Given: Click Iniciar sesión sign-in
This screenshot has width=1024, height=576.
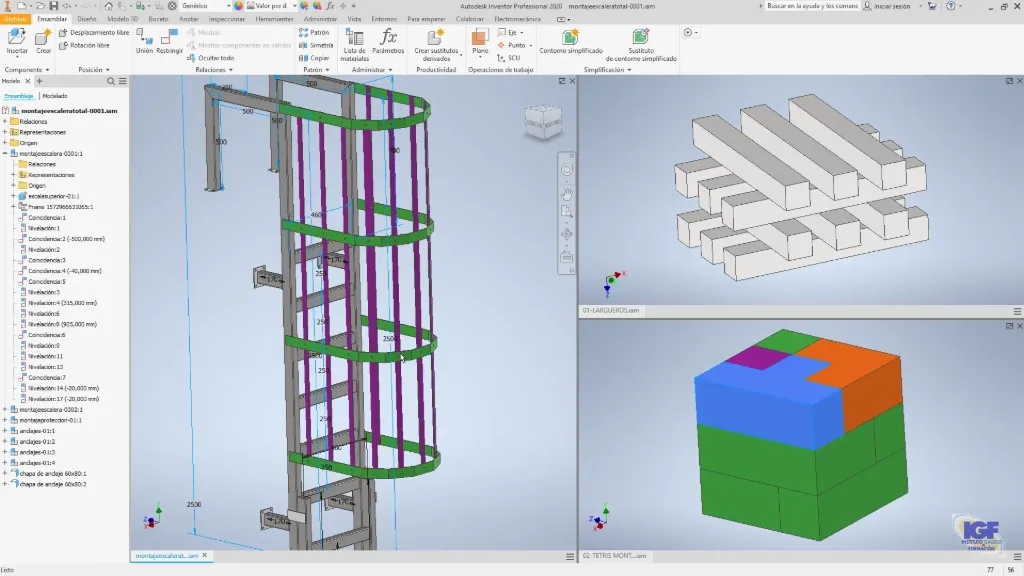Looking at the screenshot, I should (891, 6).
